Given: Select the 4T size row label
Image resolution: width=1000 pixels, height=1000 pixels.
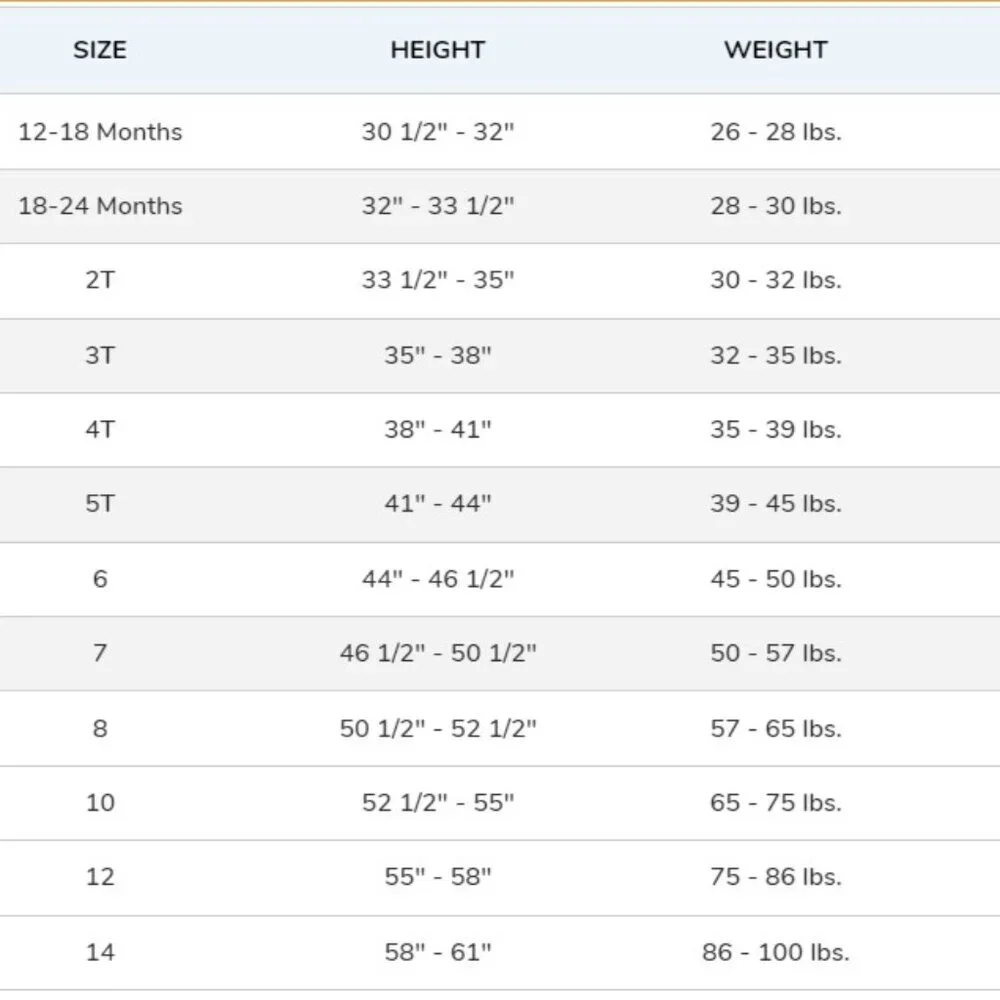Looking at the screenshot, I should pyautogui.click(x=100, y=429).
